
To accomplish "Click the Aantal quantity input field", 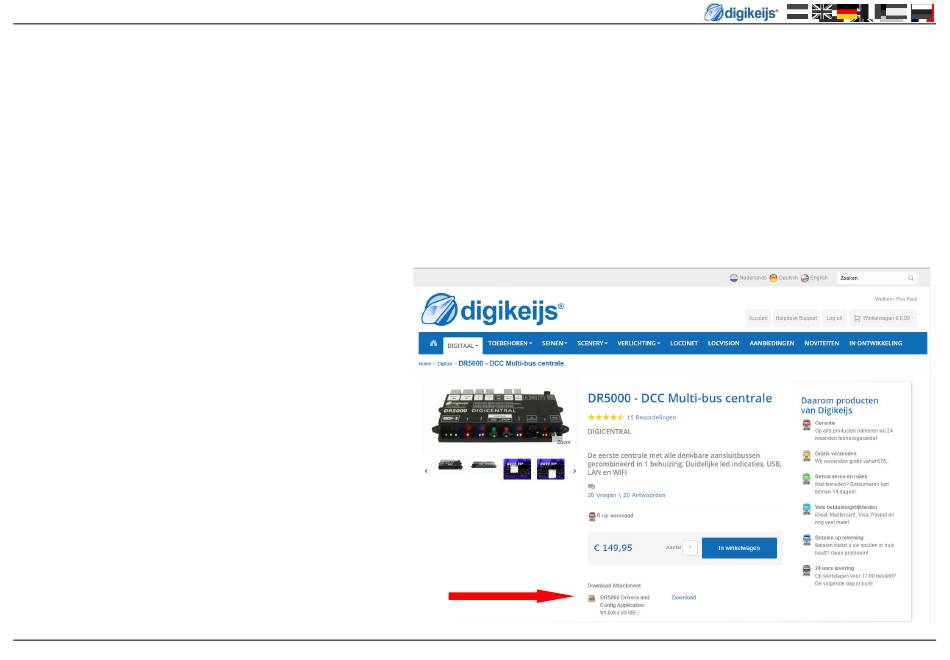I will 690,547.
